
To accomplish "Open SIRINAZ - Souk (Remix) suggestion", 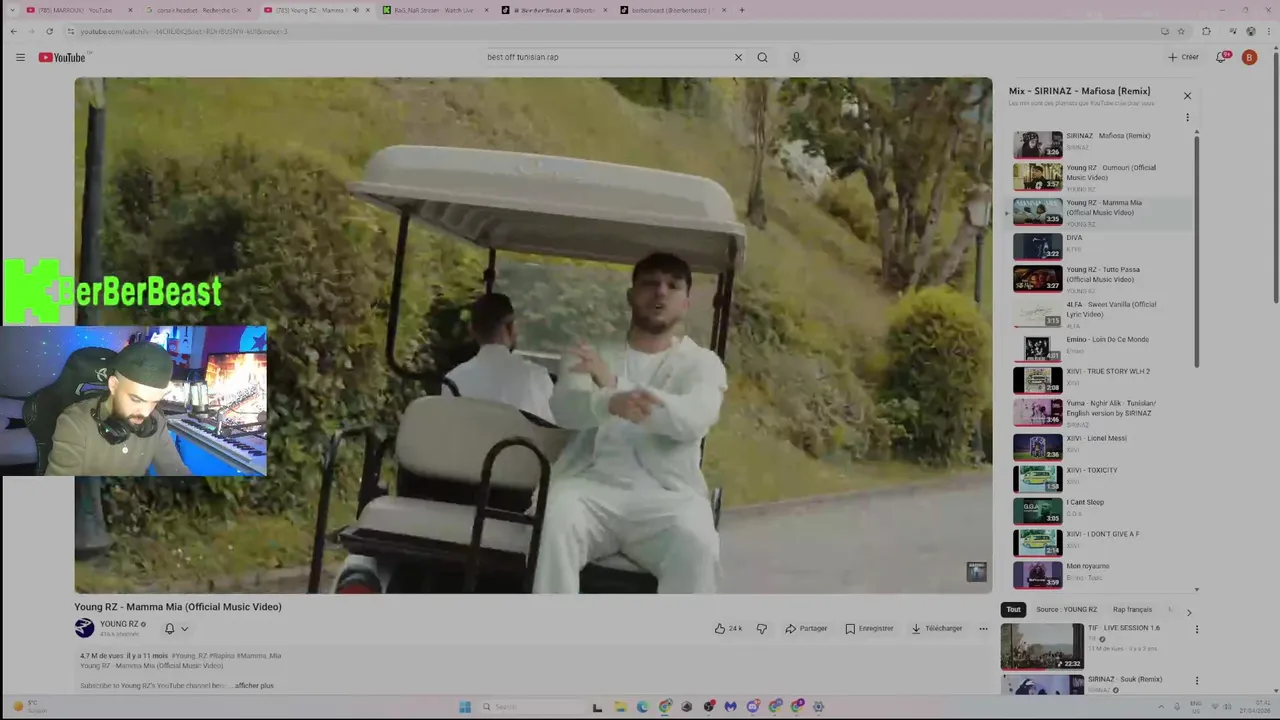I will click(1125, 679).
